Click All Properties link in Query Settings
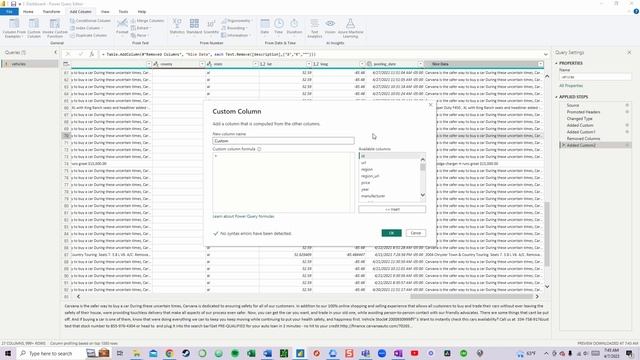 point(571,86)
